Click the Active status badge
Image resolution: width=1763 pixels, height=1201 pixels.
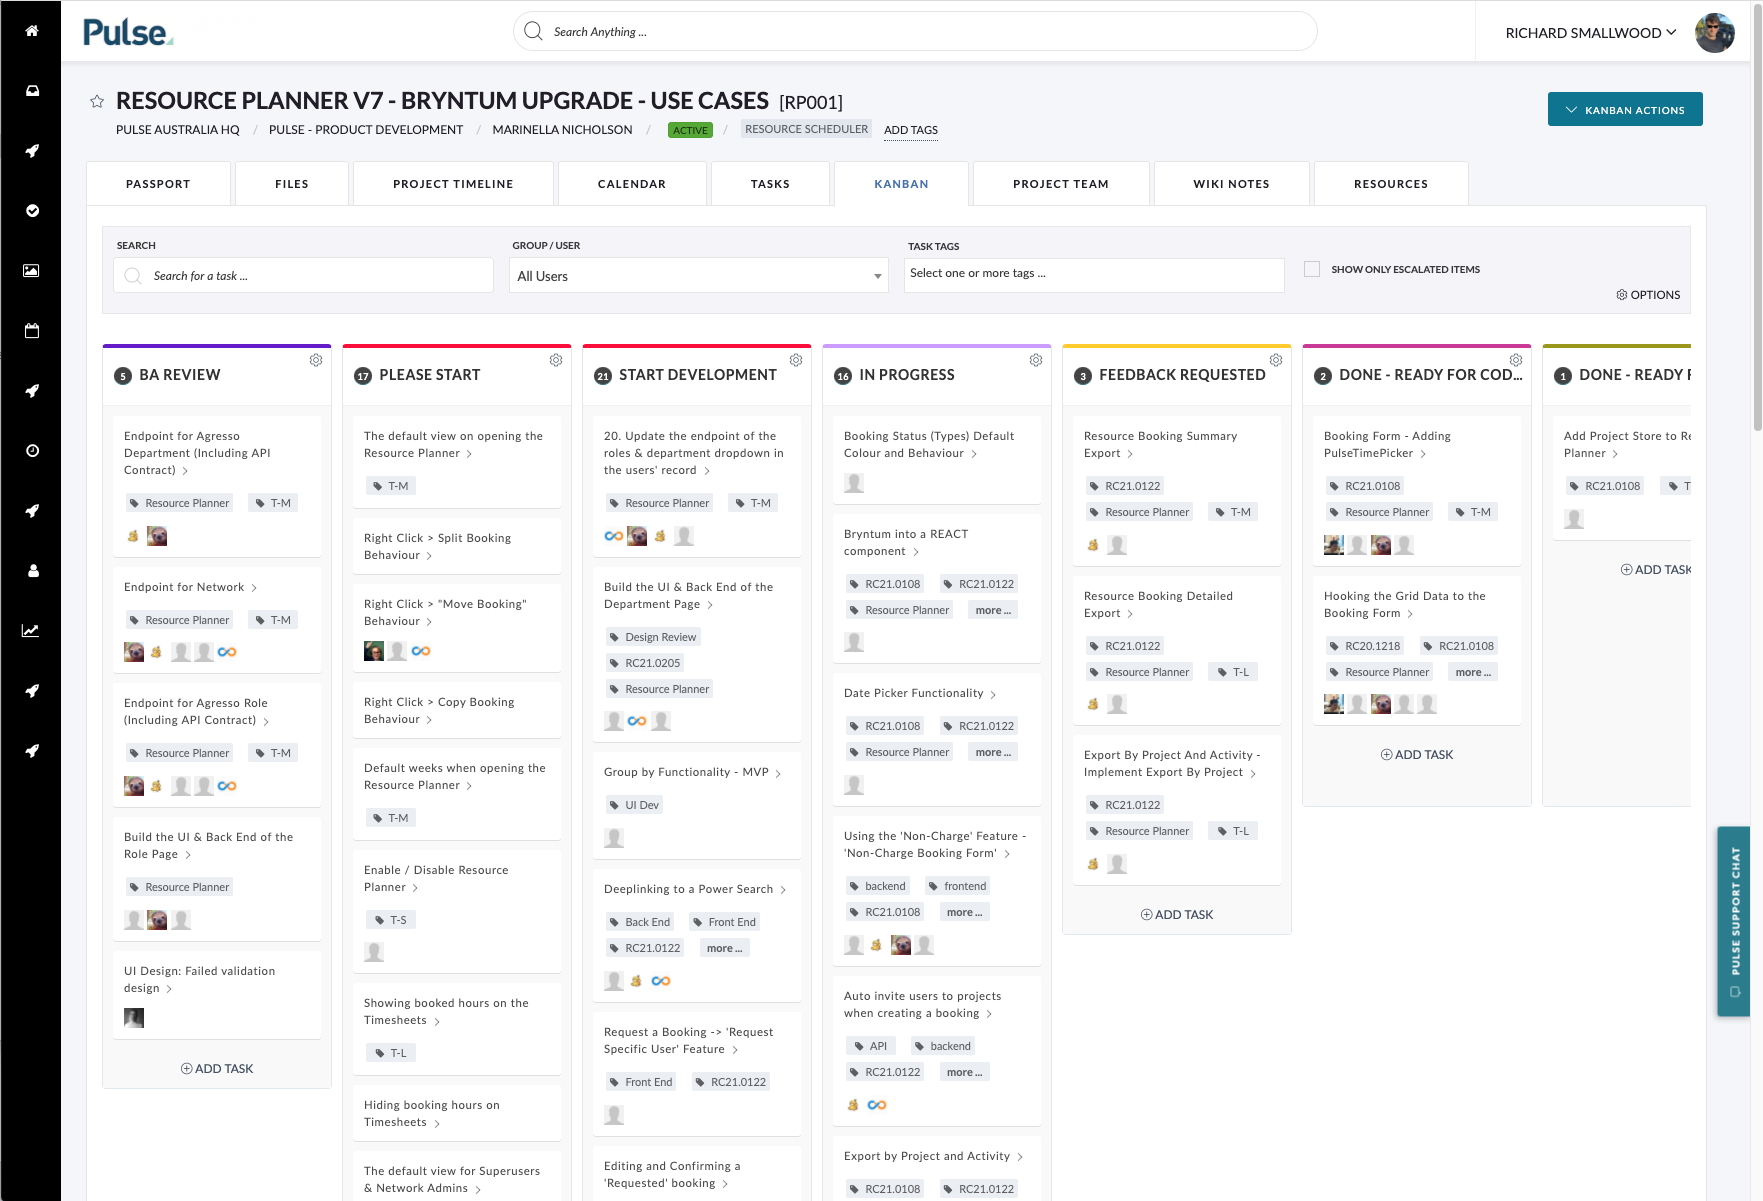click(x=690, y=130)
